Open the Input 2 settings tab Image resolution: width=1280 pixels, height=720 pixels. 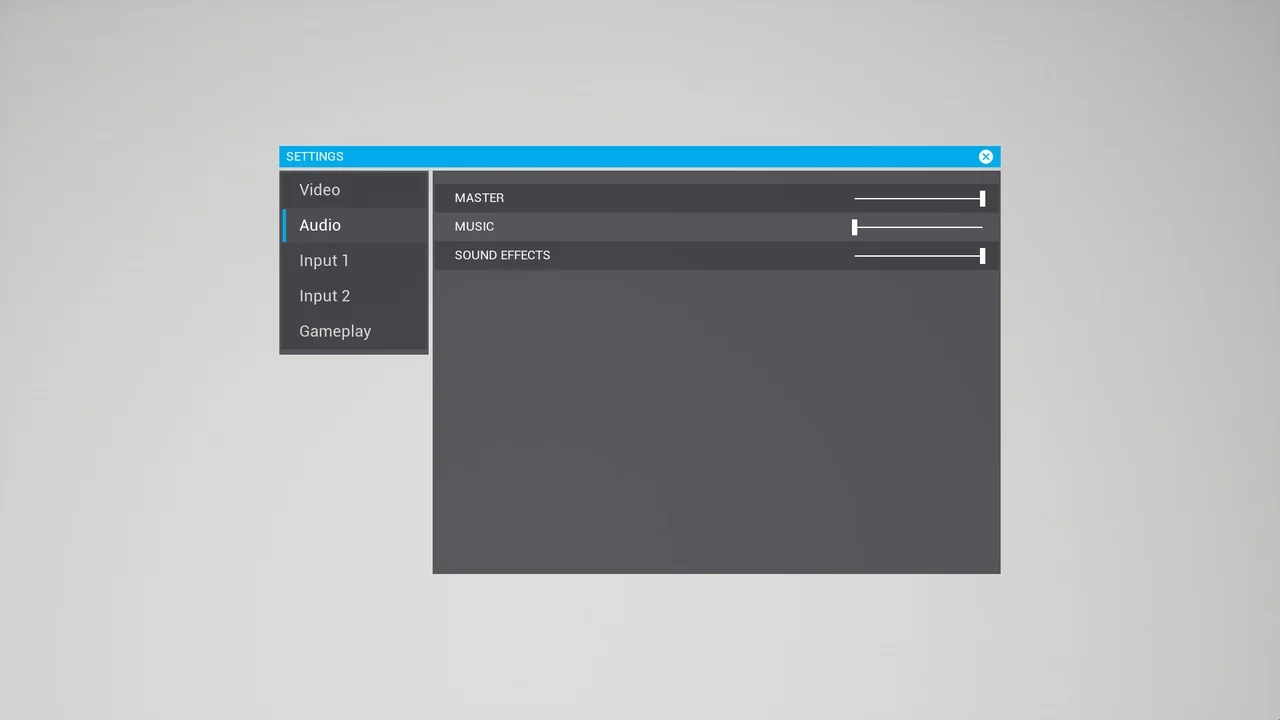324,296
